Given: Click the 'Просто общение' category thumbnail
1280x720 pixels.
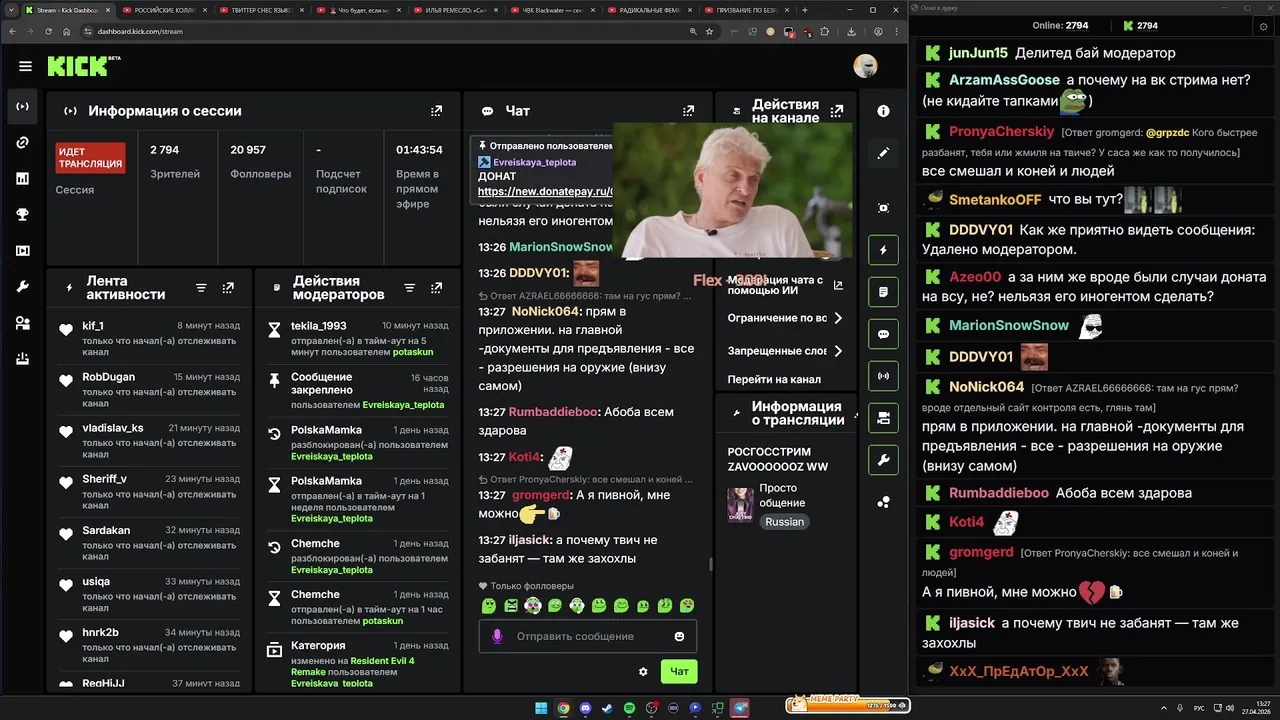Looking at the screenshot, I should (x=740, y=505).
